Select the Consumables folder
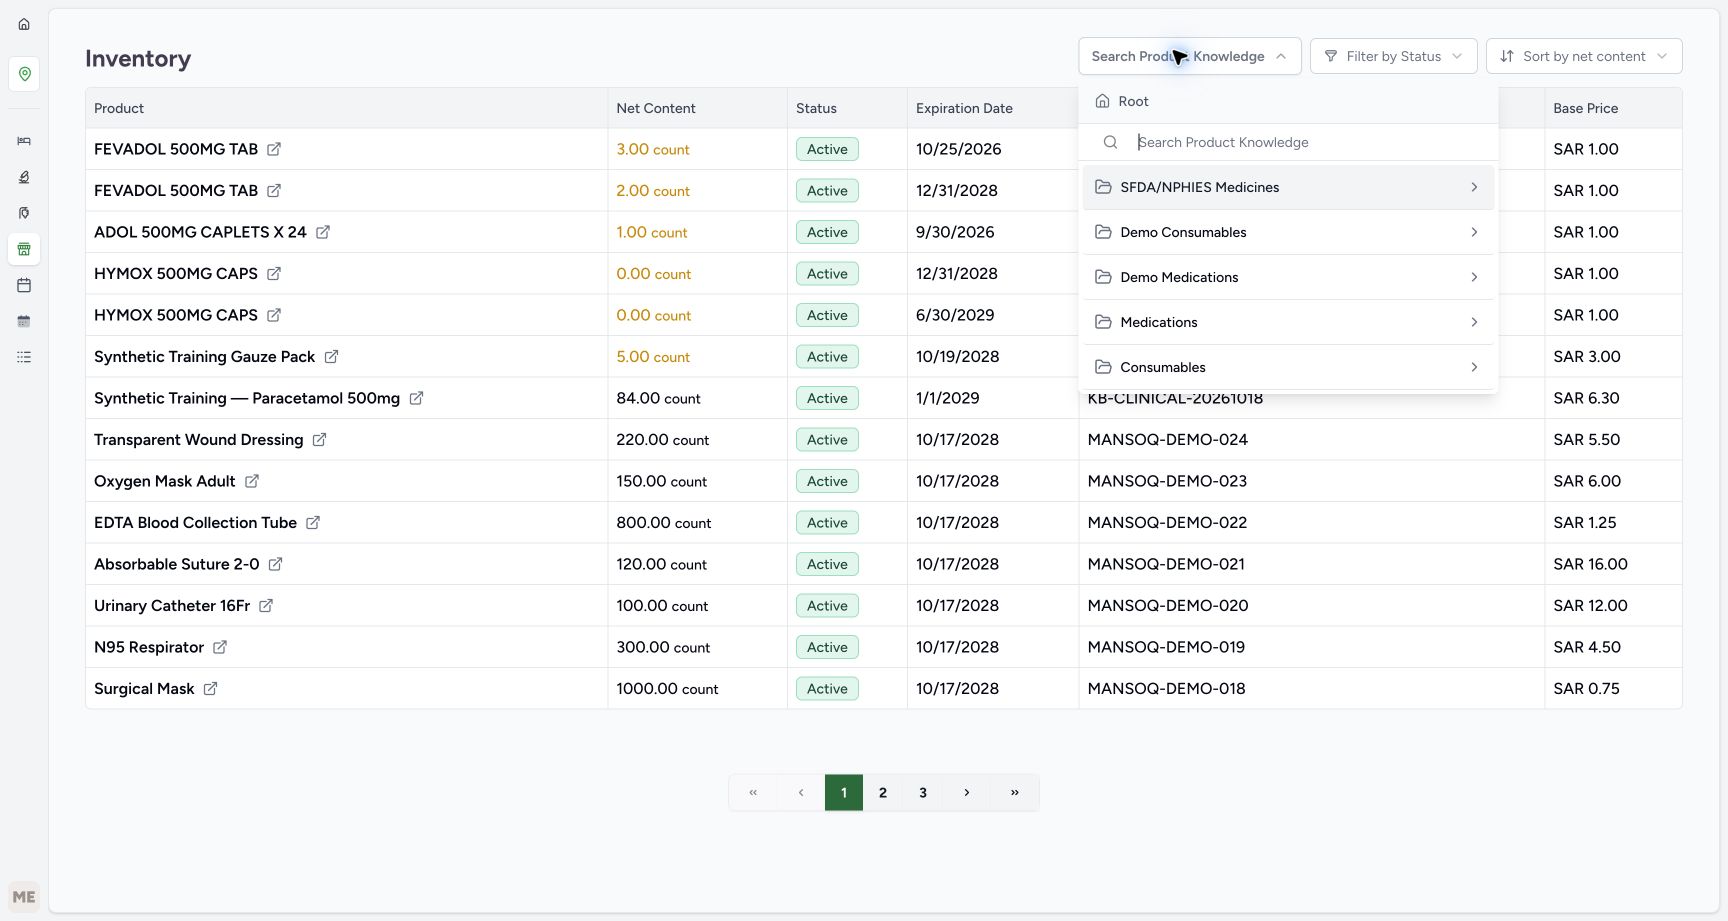 tap(1288, 367)
